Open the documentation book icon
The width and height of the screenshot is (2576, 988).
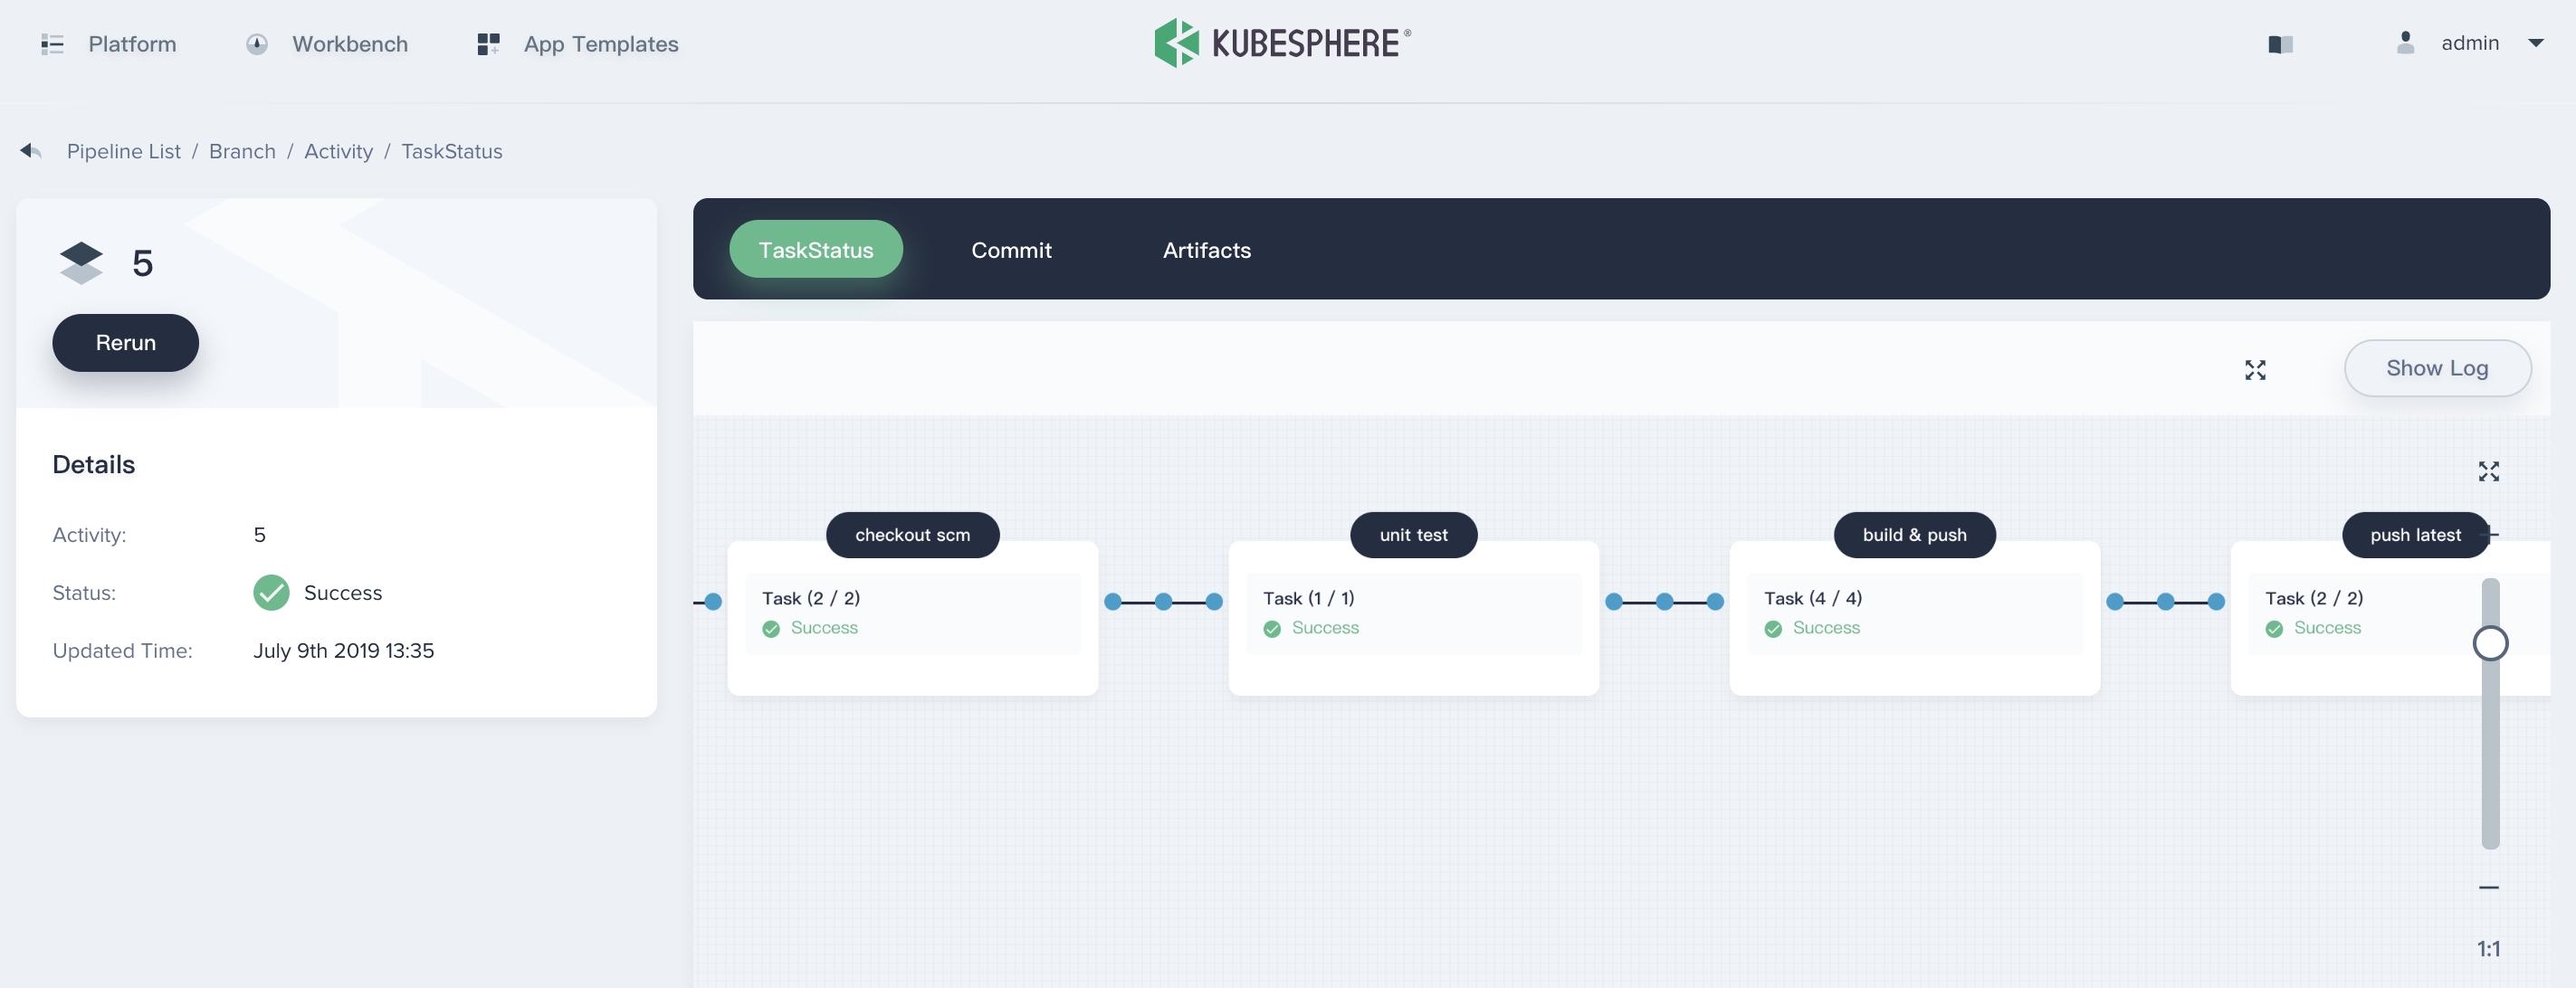(2280, 44)
